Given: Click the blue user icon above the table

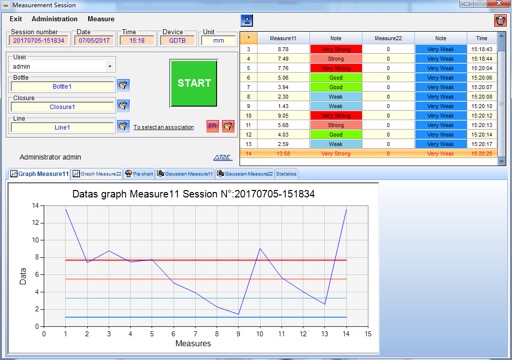Looking at the screenshot, I should point(247,21).
